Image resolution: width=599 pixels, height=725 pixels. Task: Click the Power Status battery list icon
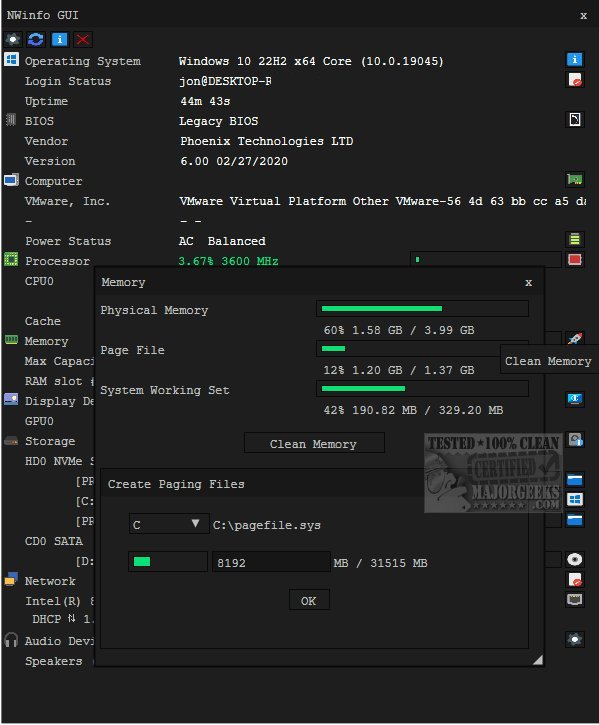574,240
